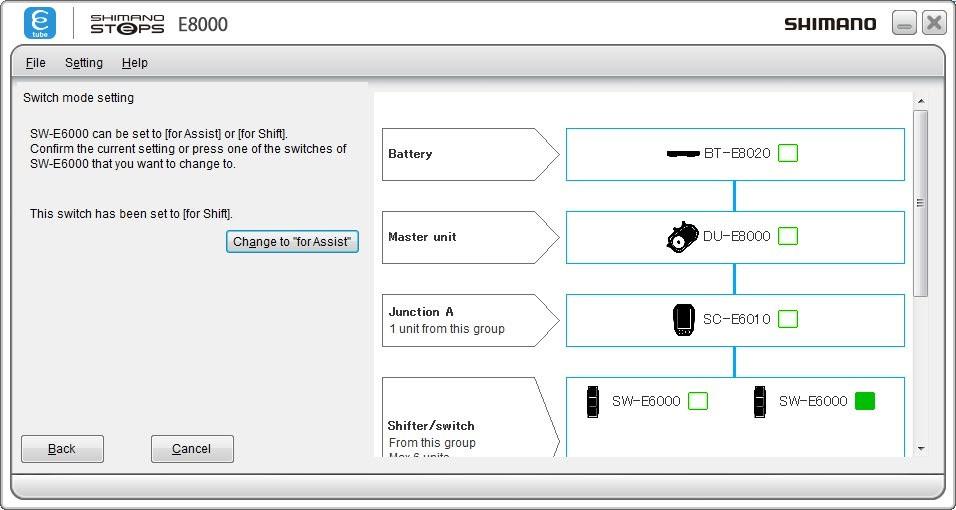Image resolution: width=956 pixels, height=510 pixels.
Task: Click "This switch has been set" message
Action: [132, 214]
